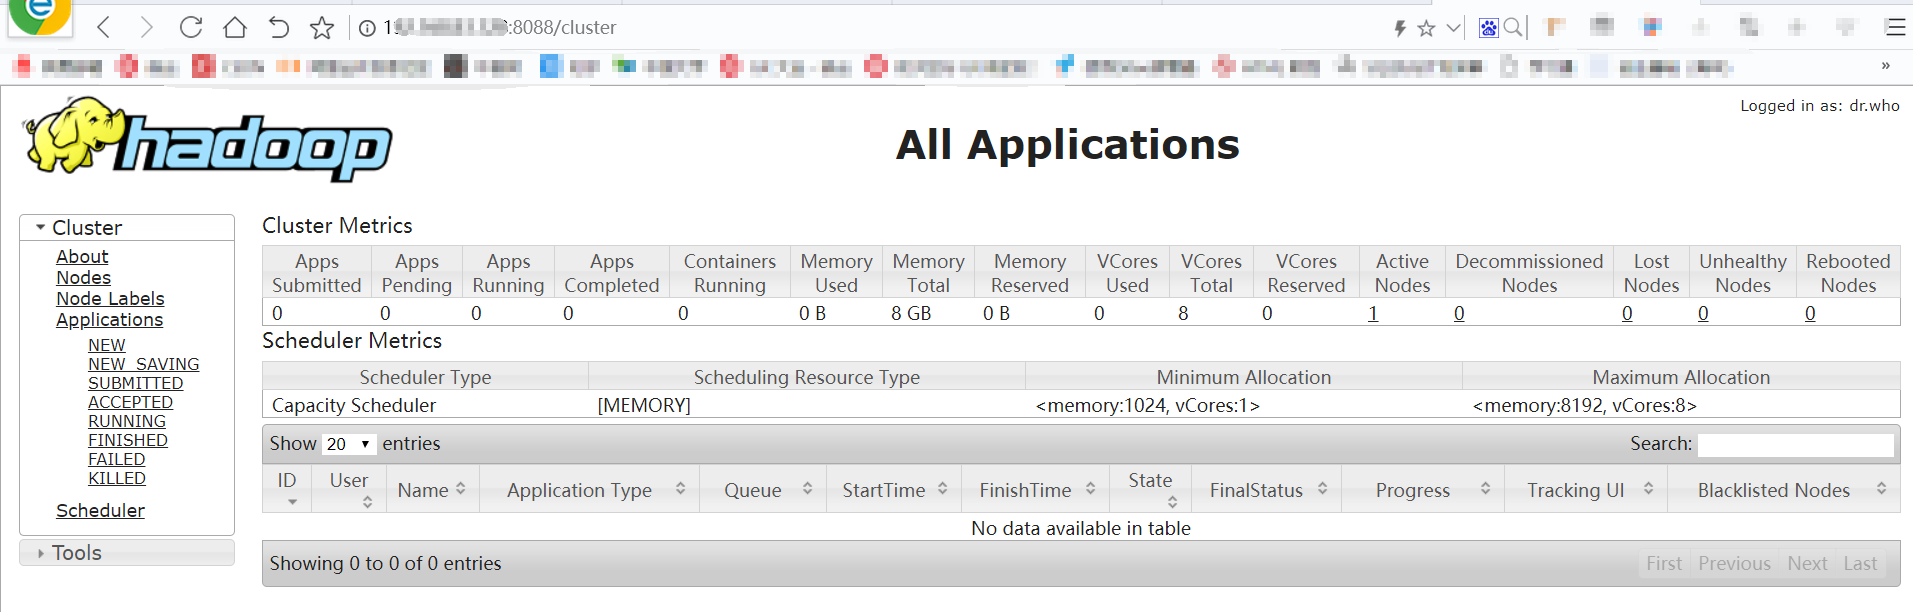This screenshot has width=1913, height=612.
Task: Bookmark page with star icon left of address
Action: 322,28
